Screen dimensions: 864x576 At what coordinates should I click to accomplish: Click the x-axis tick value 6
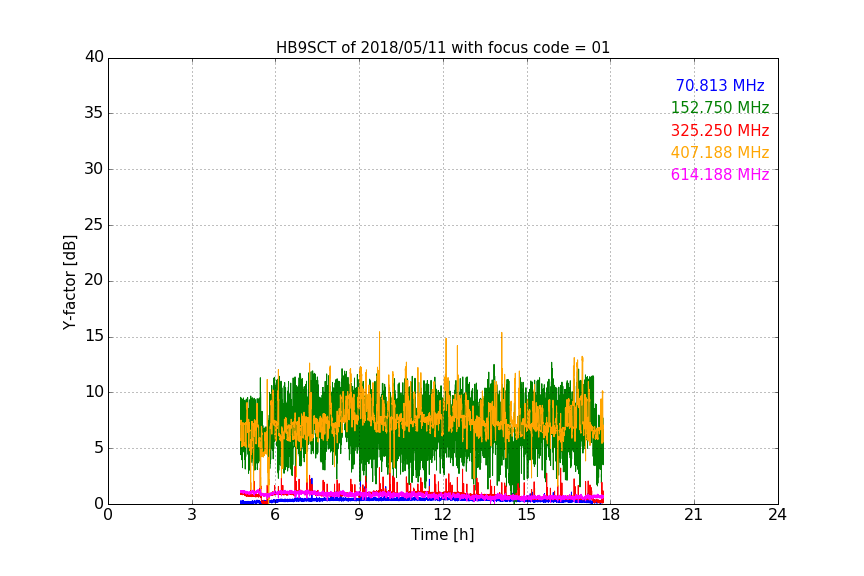(x=275, y=515)
